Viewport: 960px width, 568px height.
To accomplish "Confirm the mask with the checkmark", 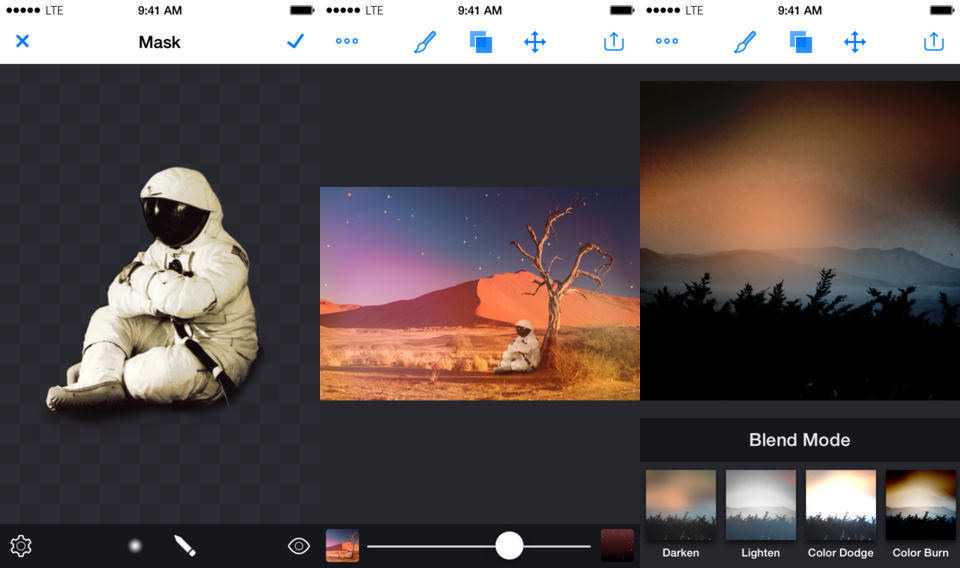I will click(295, 42).
